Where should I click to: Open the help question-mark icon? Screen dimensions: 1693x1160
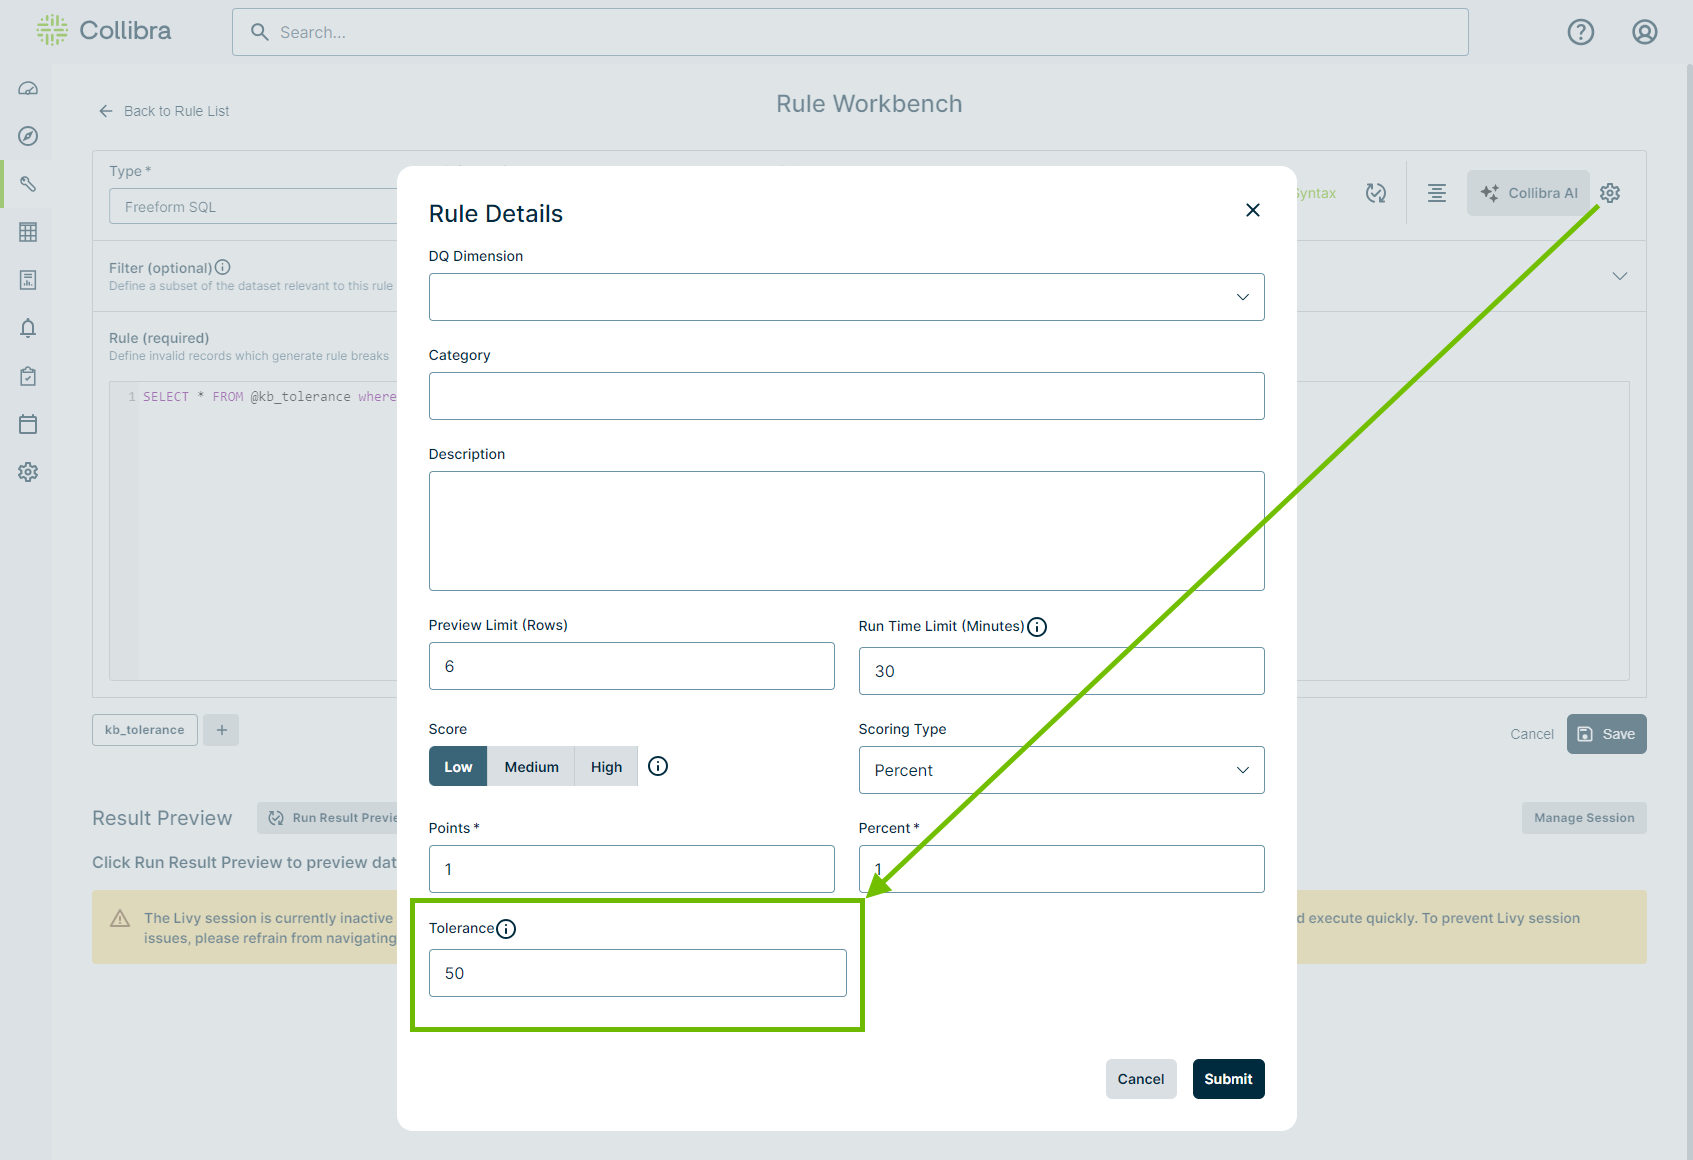coord(1580,32)
